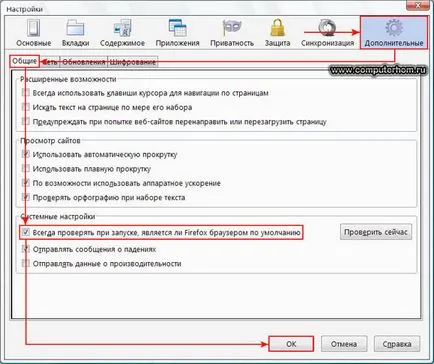
Task: Open the Защита lock panel
Action: [x=277, y=33]
